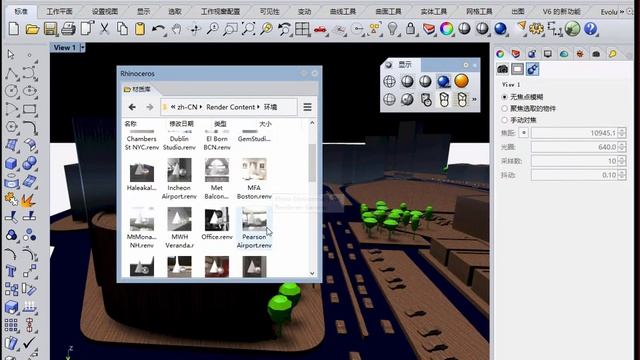640x360 pixels.
Task: Go back with the left arrow in the library browser
Action: pos(132,107)
